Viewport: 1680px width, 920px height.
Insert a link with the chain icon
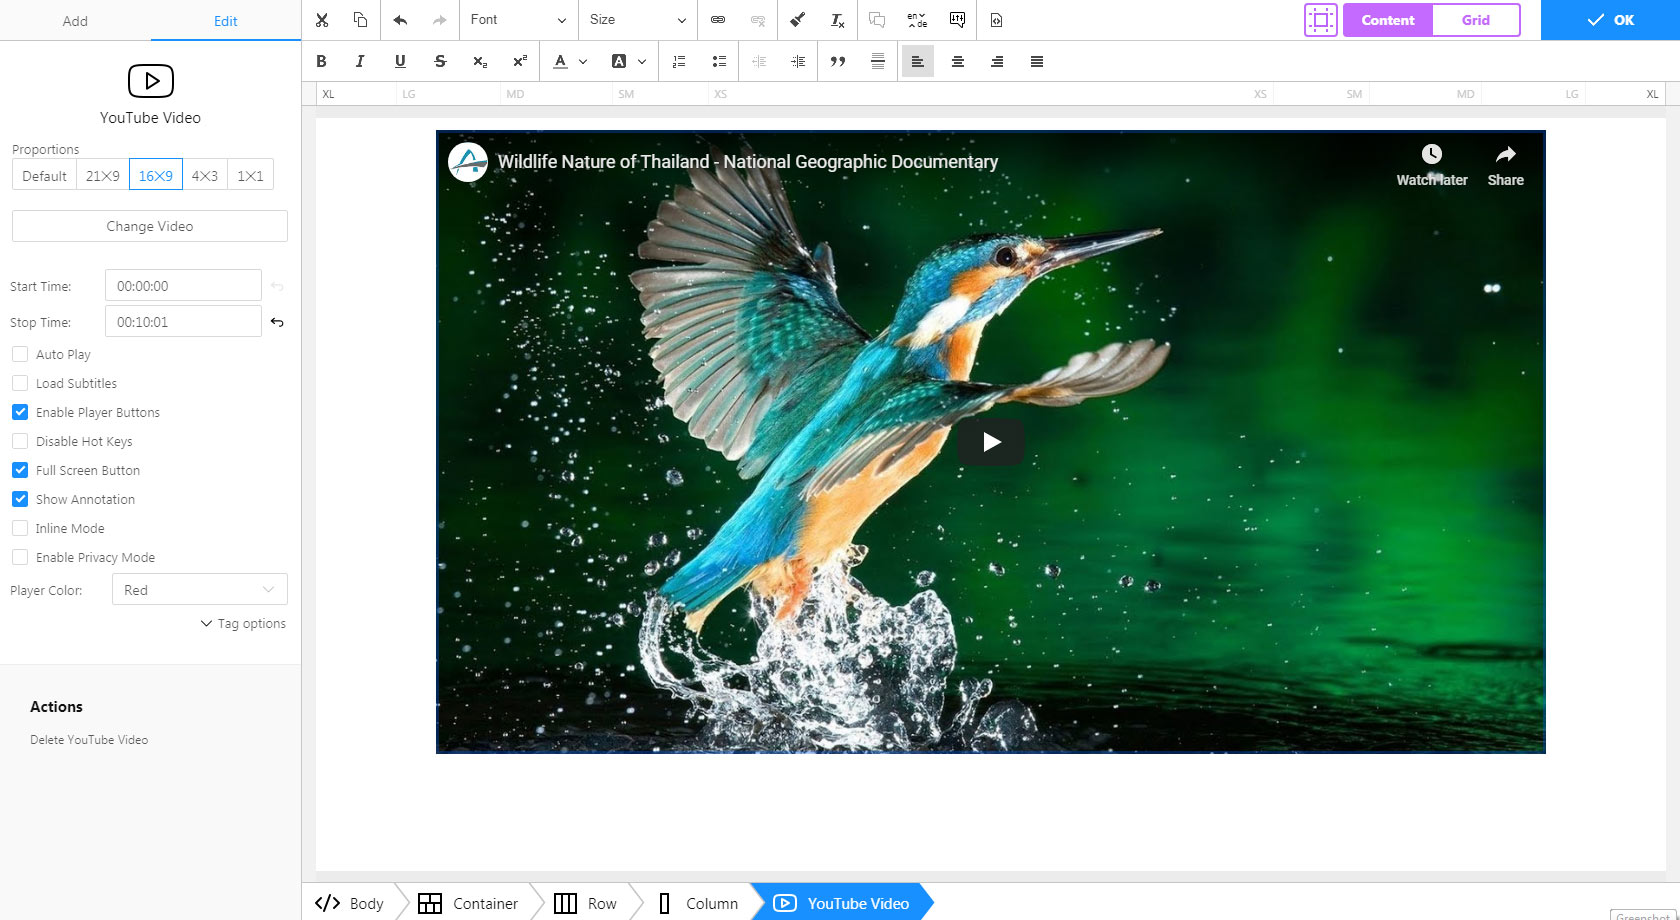[718, 20]
